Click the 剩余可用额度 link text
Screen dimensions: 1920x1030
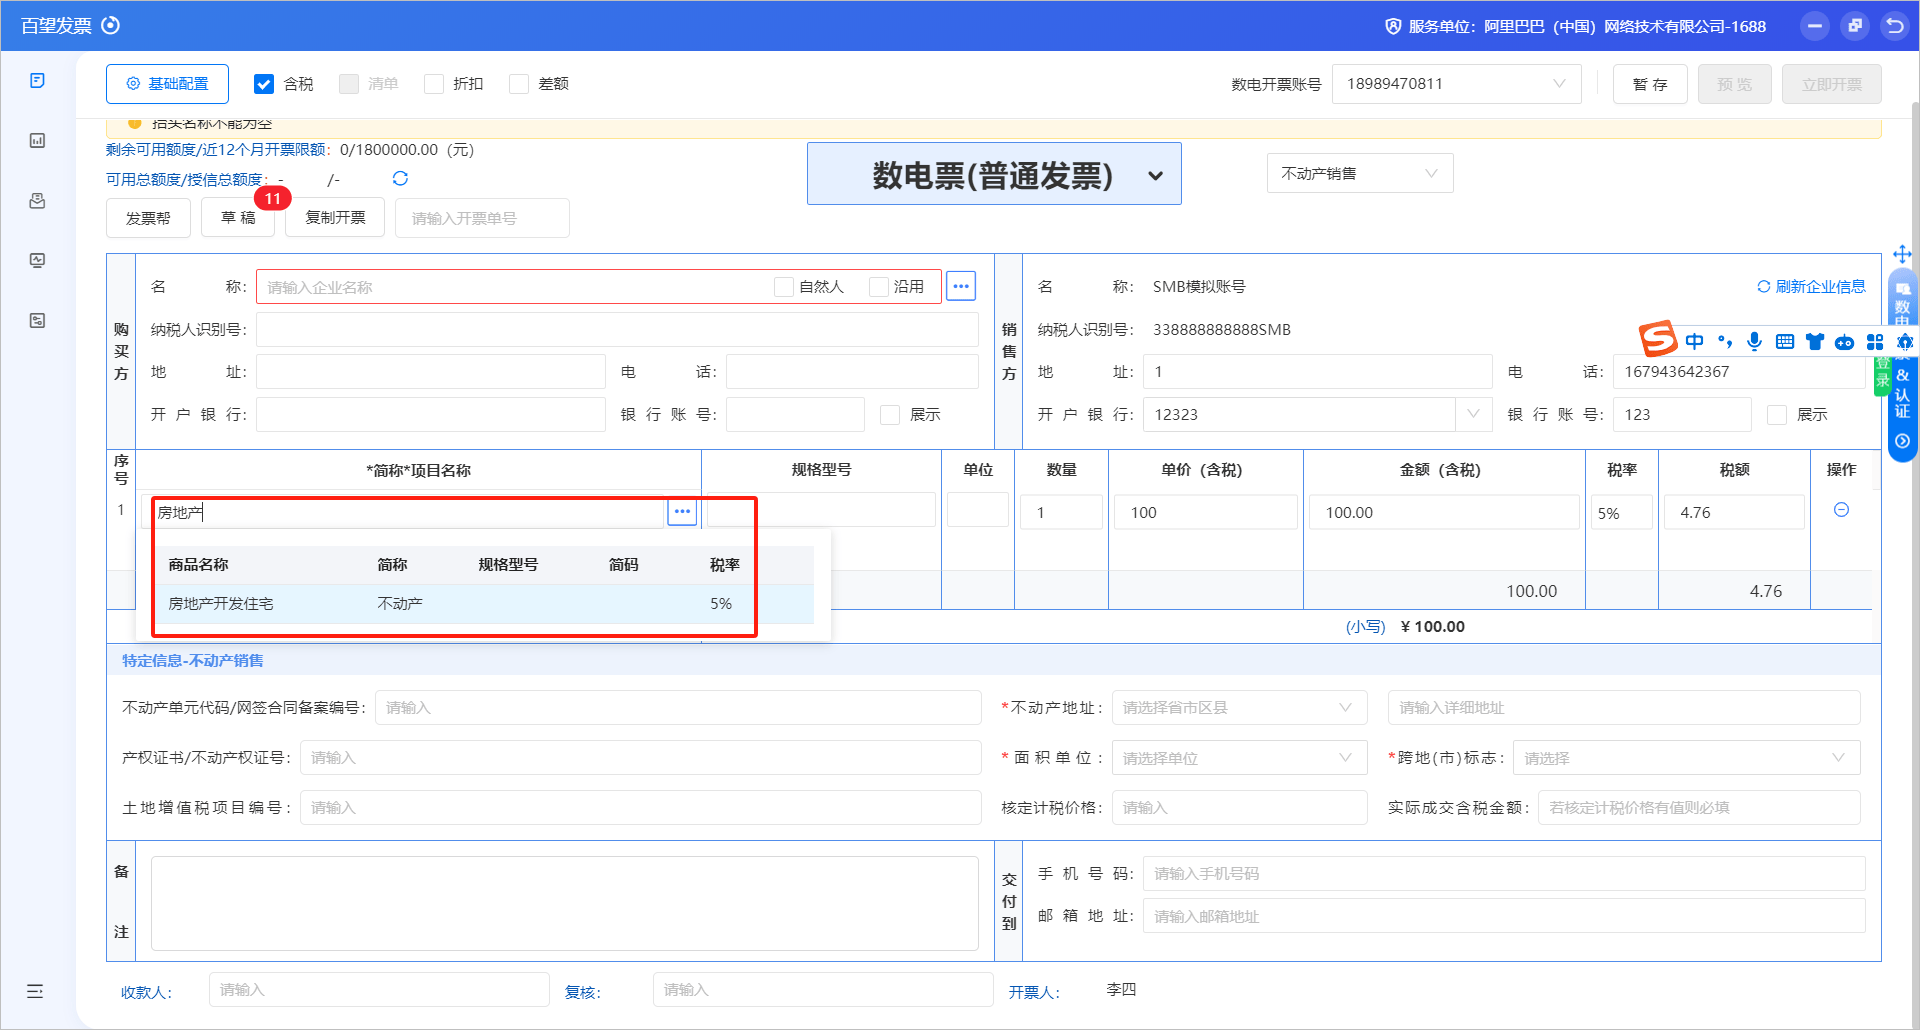216,149
